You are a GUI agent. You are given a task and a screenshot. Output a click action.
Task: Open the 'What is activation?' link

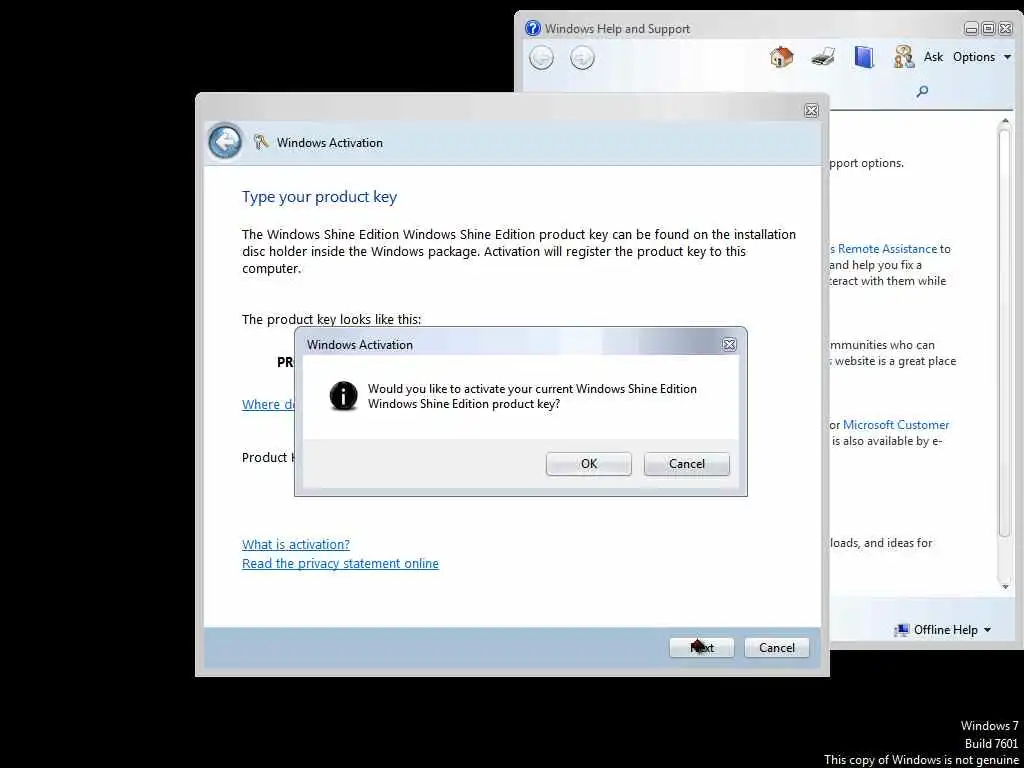pyautogui.click(x=296, y=544)
